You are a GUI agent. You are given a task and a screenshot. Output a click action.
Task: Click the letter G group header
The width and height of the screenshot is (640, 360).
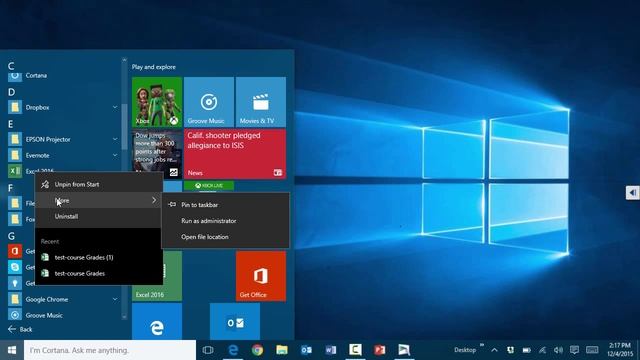click(11, 236)
